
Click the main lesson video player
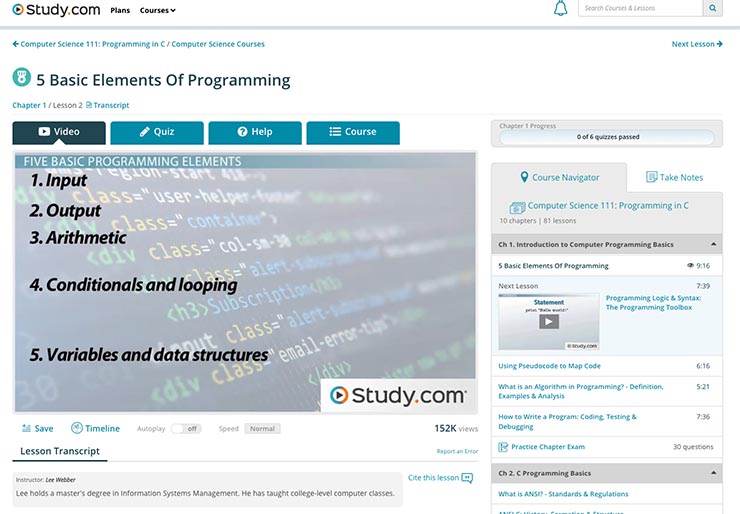pyautogui.click(x=245, y=282)
